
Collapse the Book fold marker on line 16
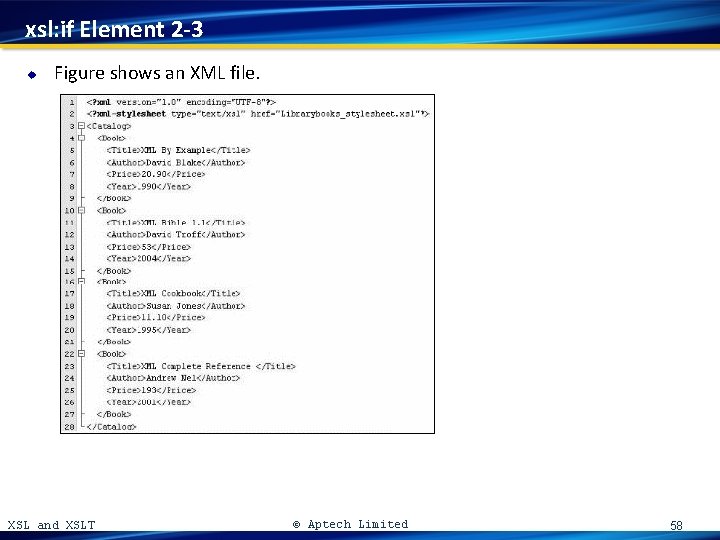81,281
